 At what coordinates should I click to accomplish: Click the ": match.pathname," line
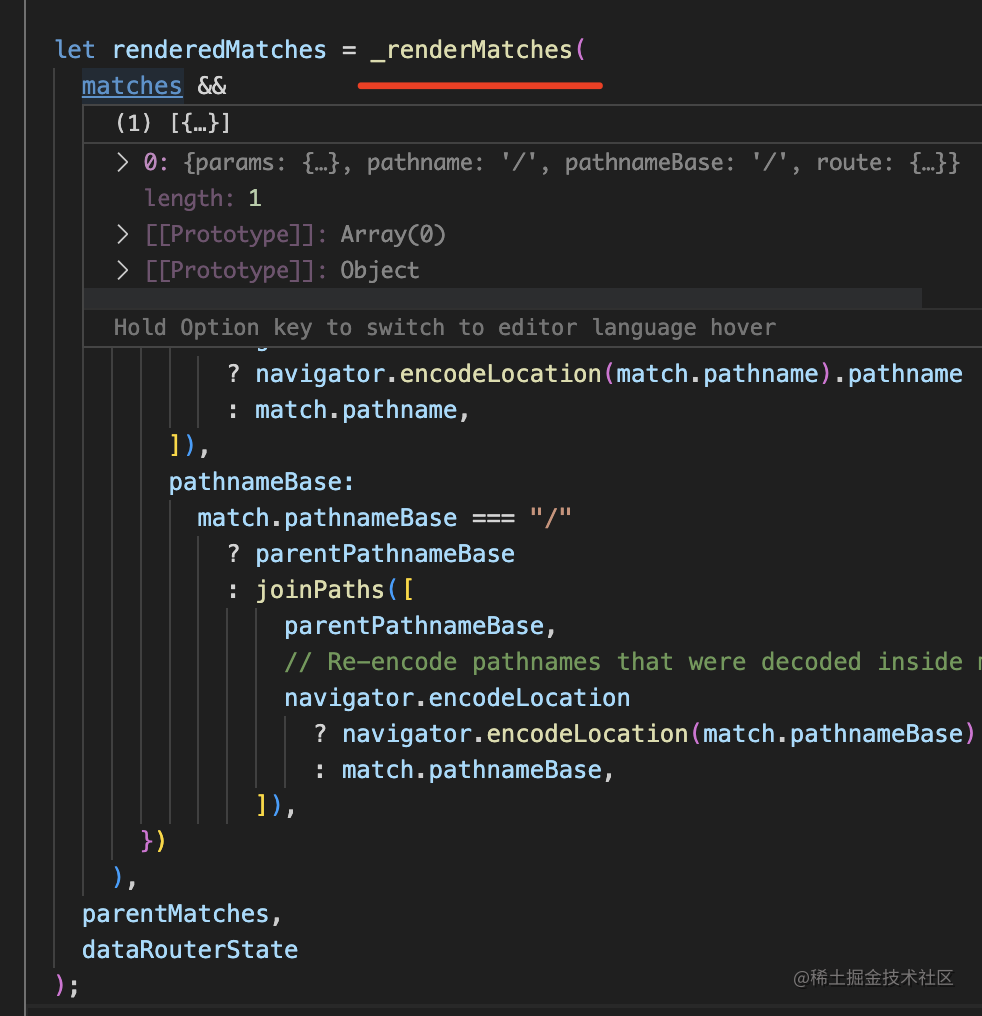pyautogui.click(x=348, y=410)
